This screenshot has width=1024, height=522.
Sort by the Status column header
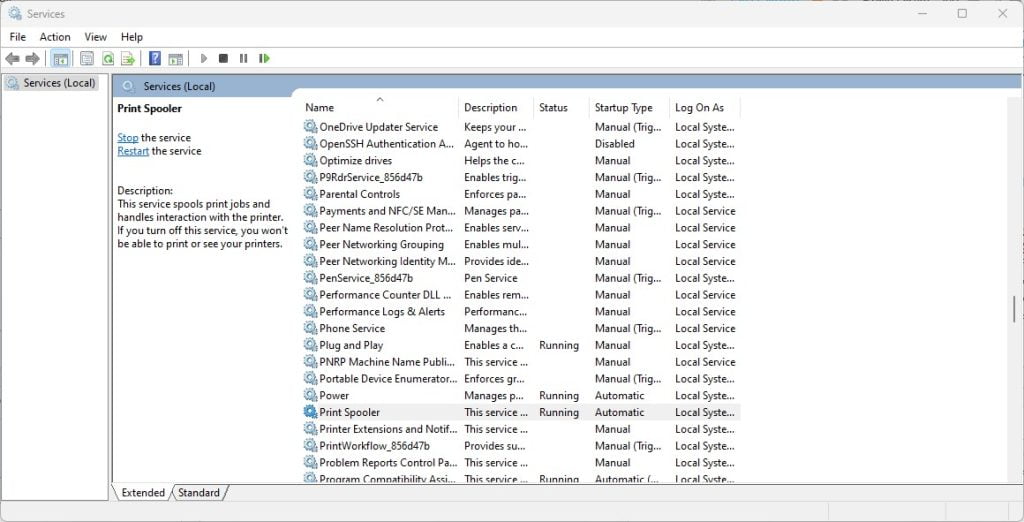pos(553,108)
